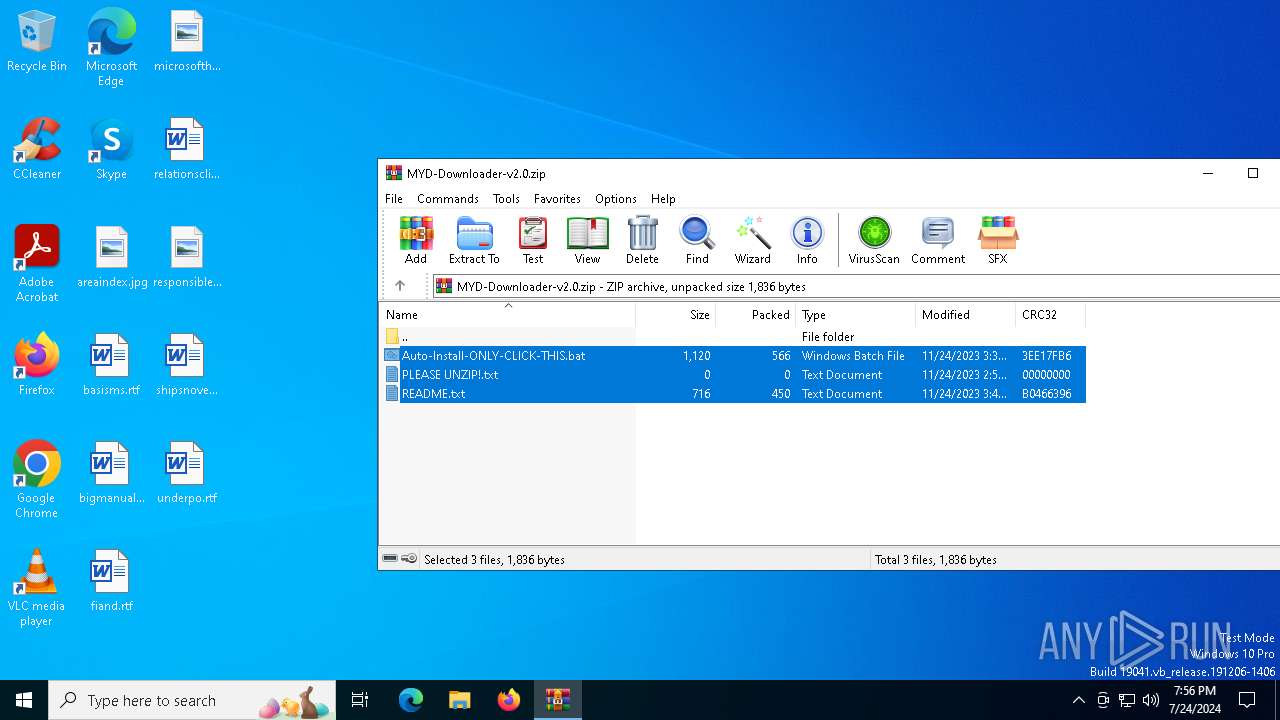Click the 'Selected 3 files' status text
Image resolution: width=1280 pixels, height=720 pixels.
tap(494, 560)
